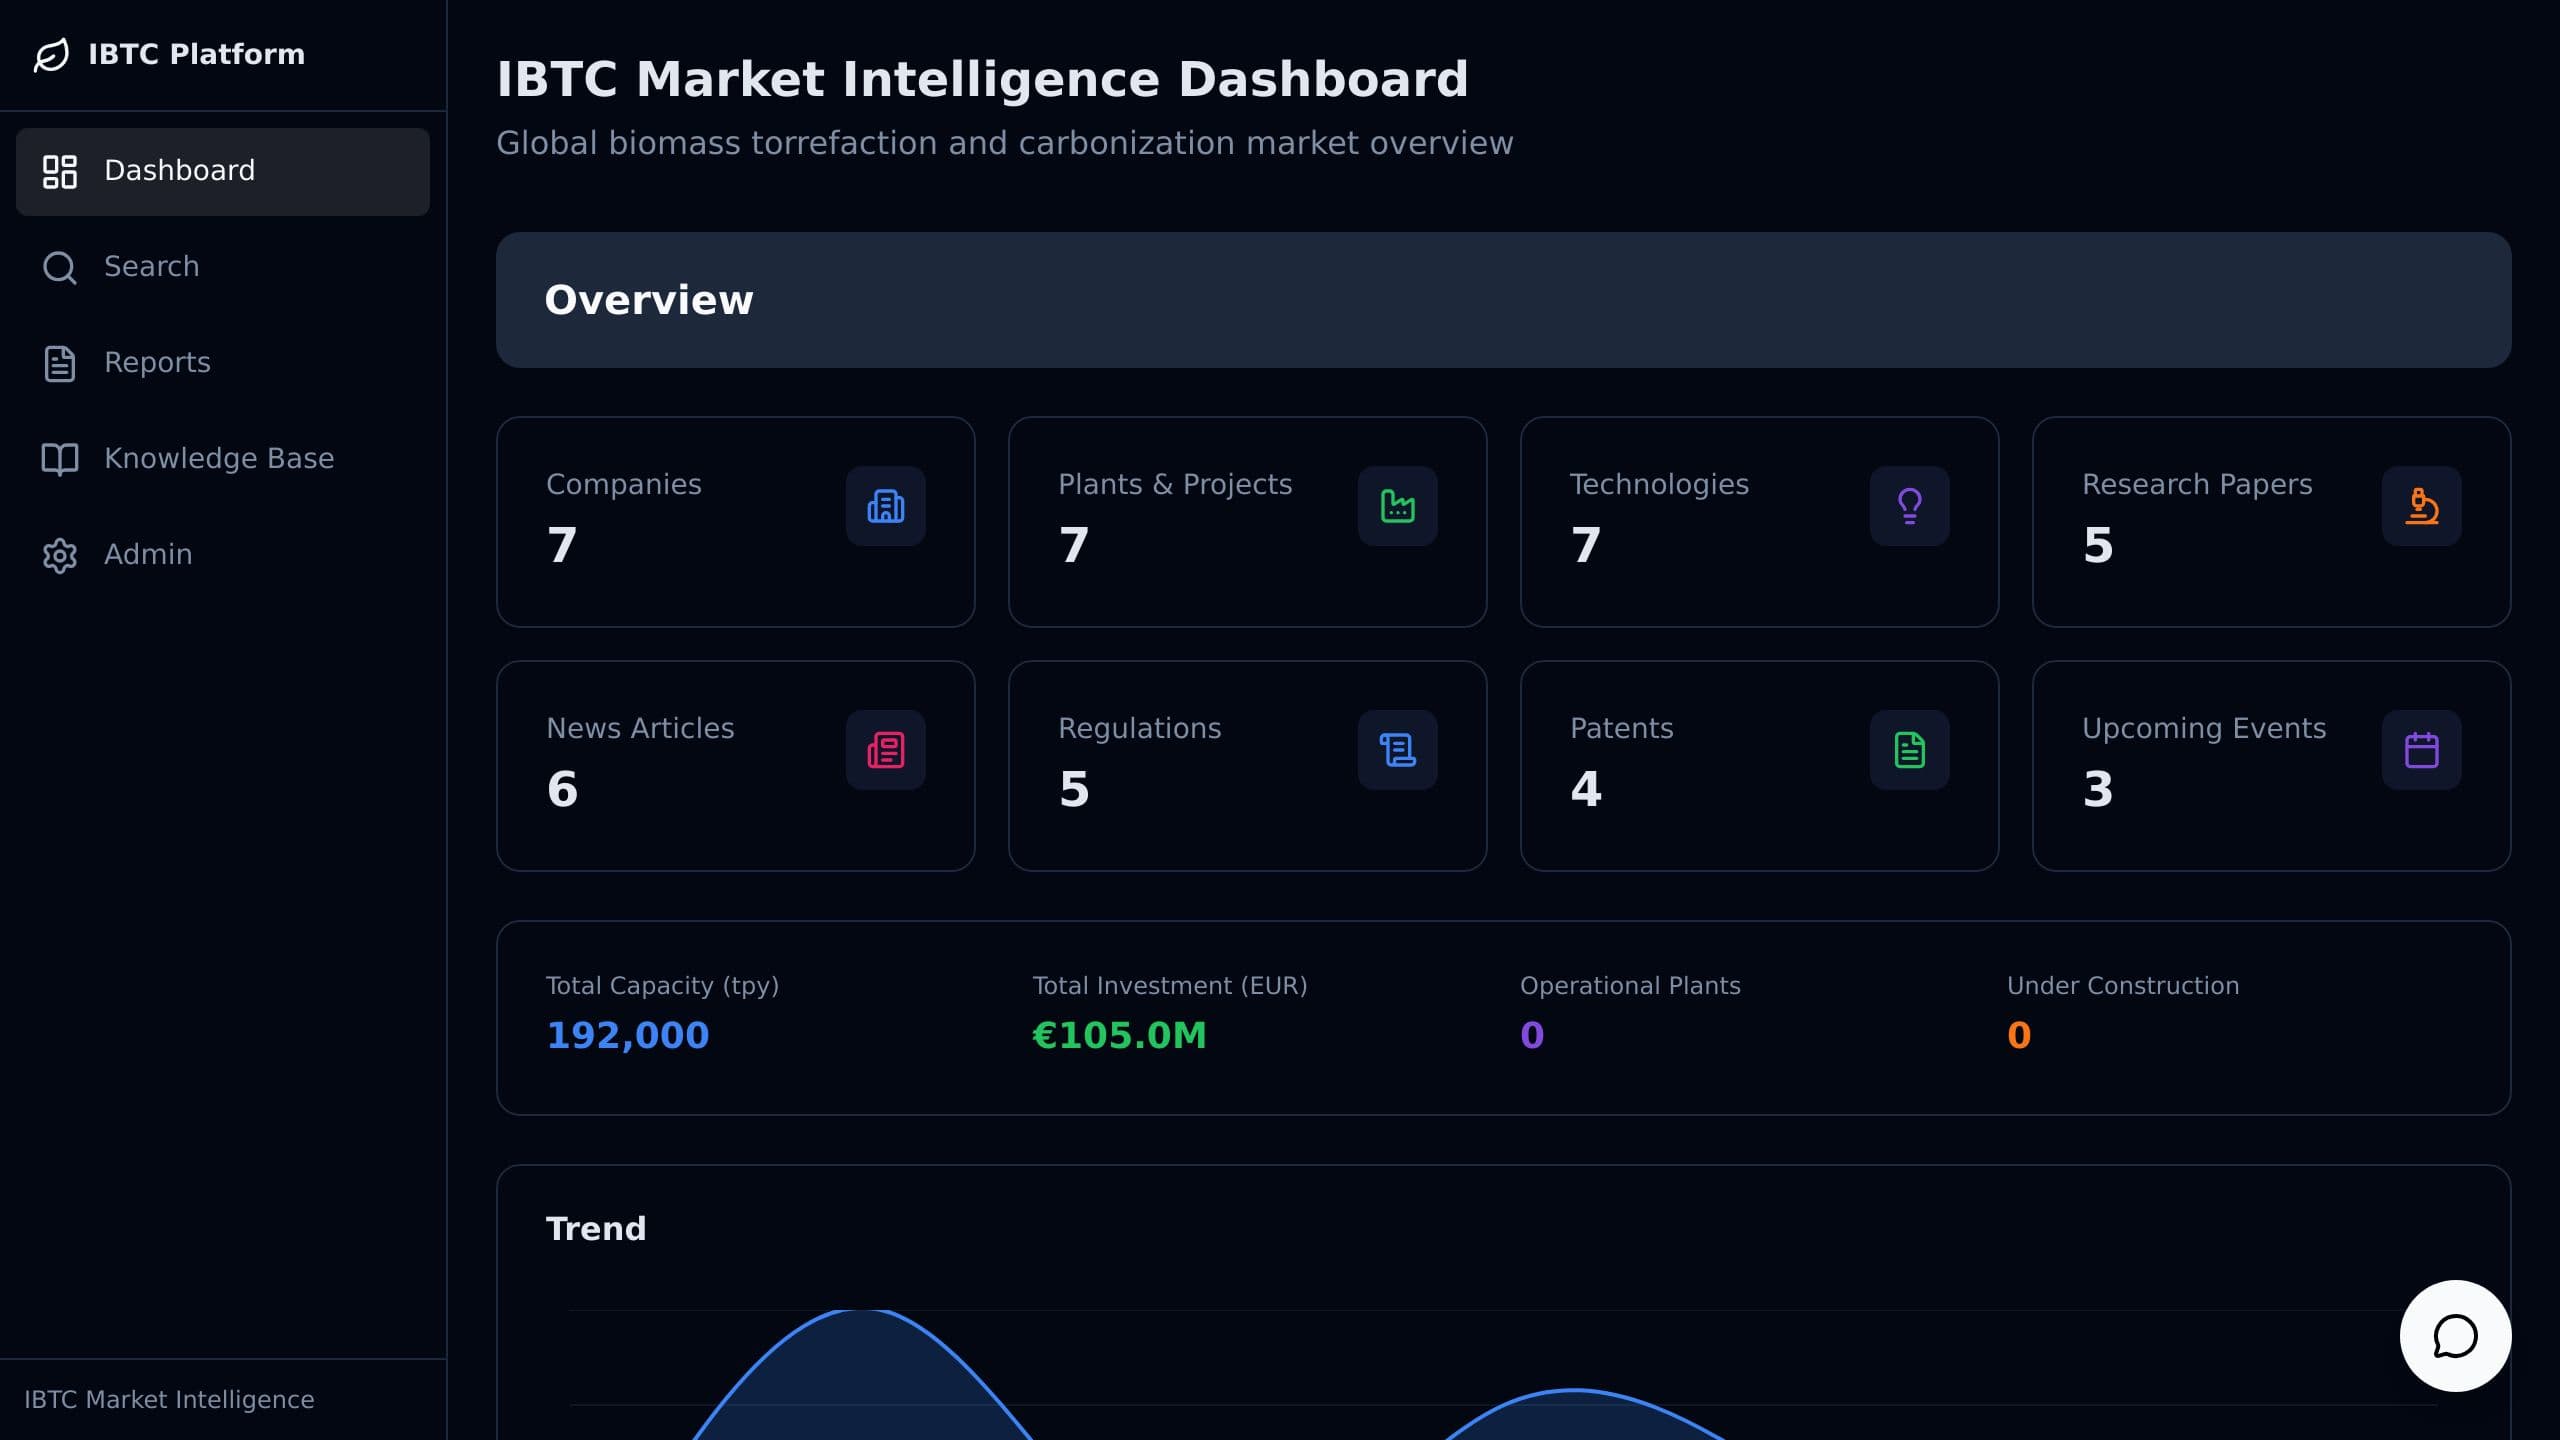Click the Operational Plants label

coord(1630,986)
